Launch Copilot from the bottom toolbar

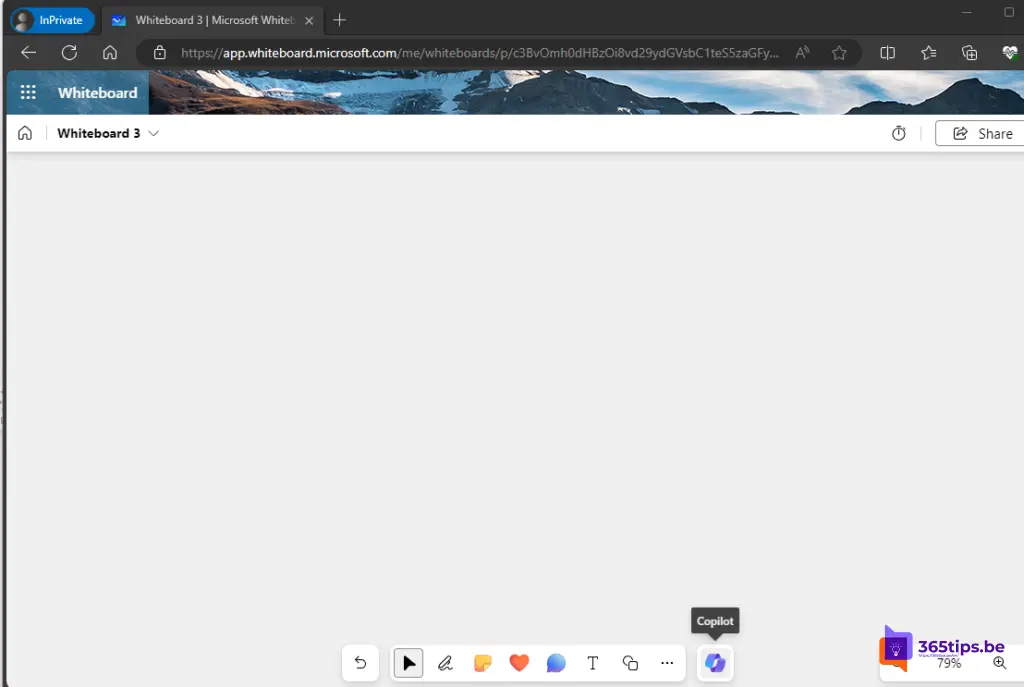pyautogui.click(x=714, y=663)
